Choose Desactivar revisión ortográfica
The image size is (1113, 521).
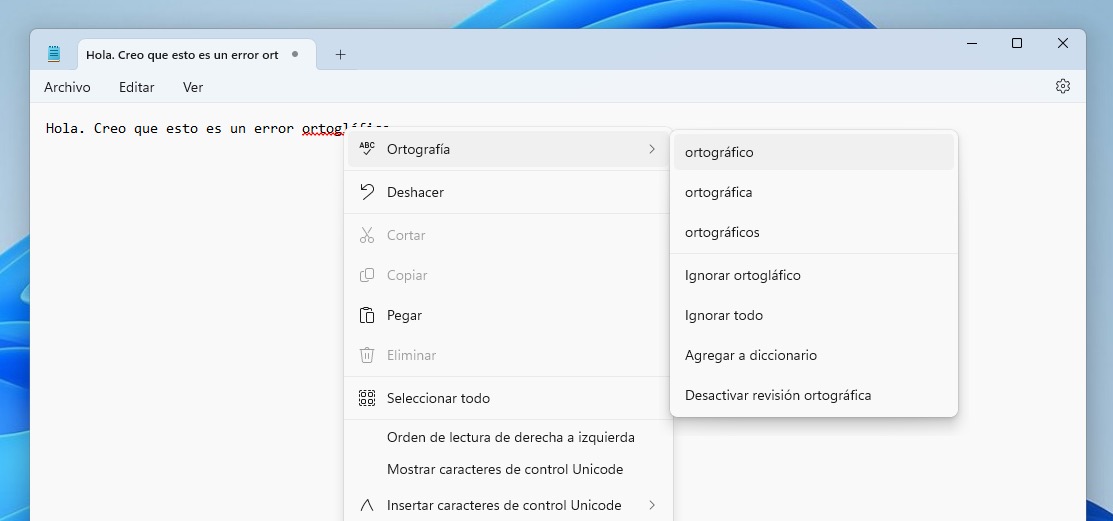(x=813, y=395)
